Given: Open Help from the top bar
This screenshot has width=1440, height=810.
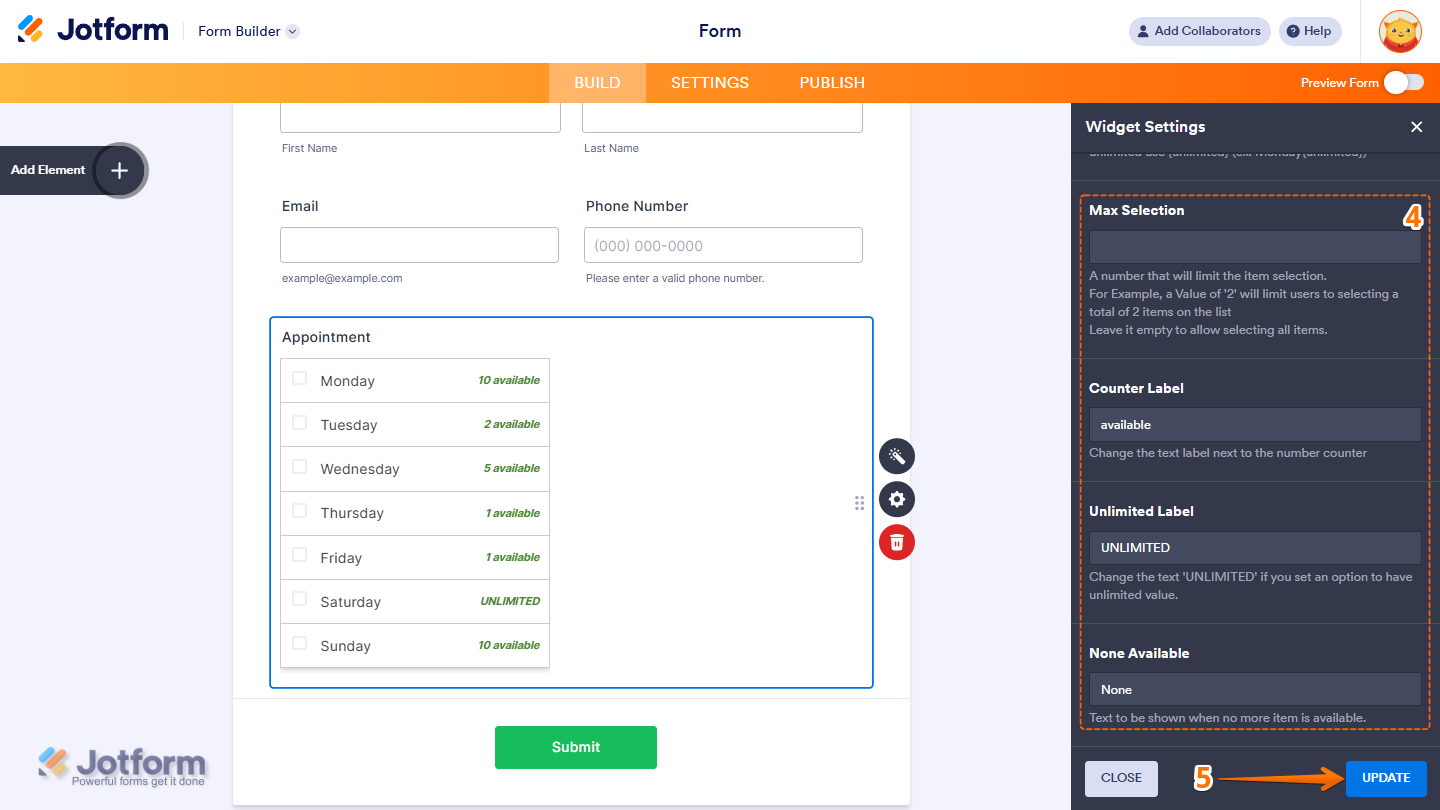Looking at the screenshot, I should click(1309, 31).
